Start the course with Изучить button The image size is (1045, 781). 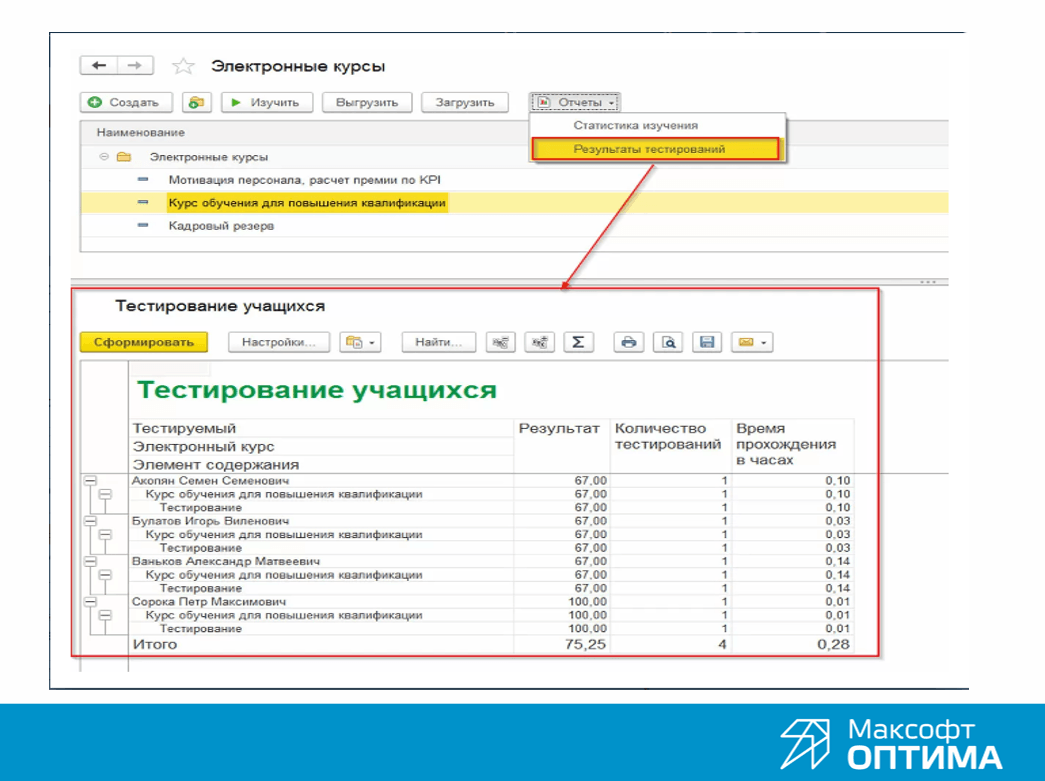click(266, 103)
